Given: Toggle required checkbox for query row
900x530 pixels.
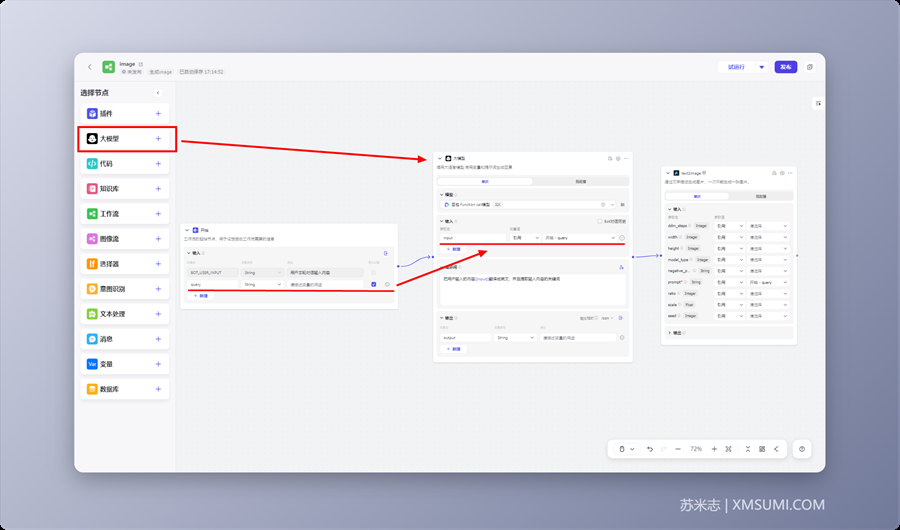Looking at the screenshot, I should [374, 284].
